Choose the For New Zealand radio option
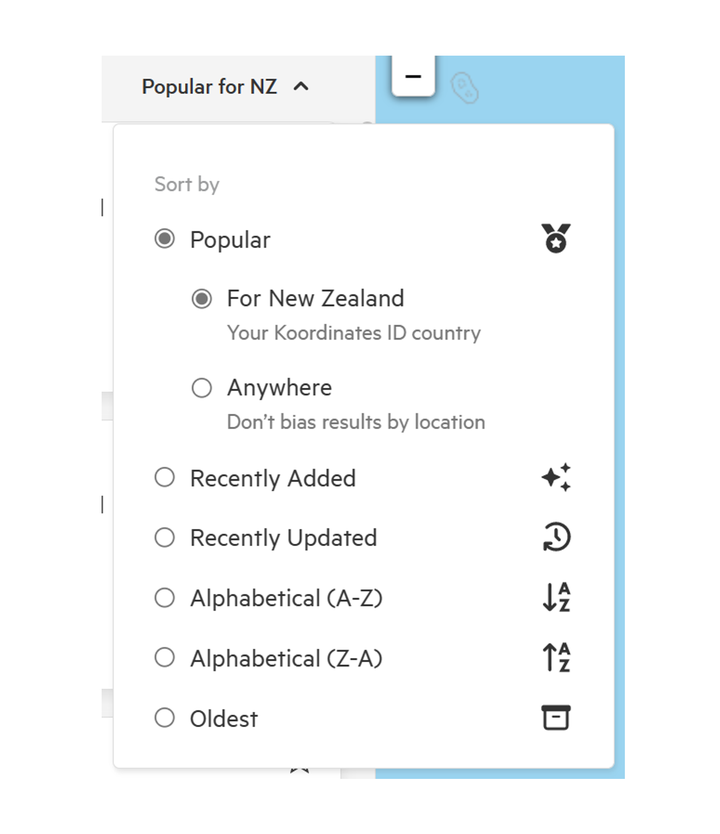720x834 pixels. (x=202, y=298)
